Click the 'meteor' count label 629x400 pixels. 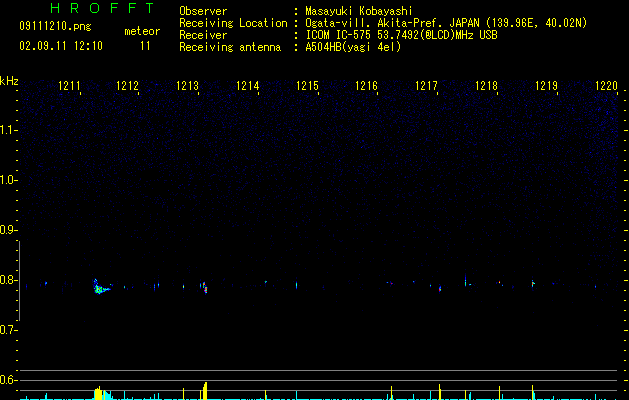pos(142,31)
